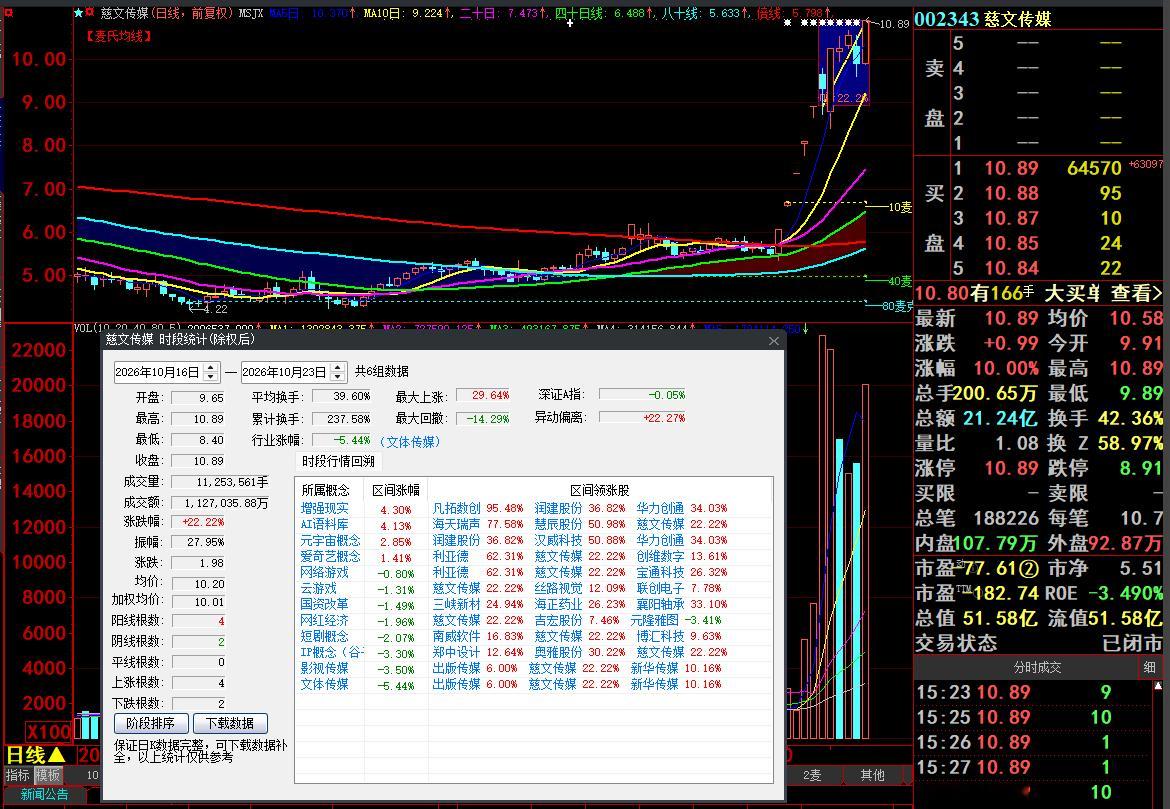The image size is (1170, 809).
Task: Open the AI语料库 concept row
Action: (x=325, y=524)
